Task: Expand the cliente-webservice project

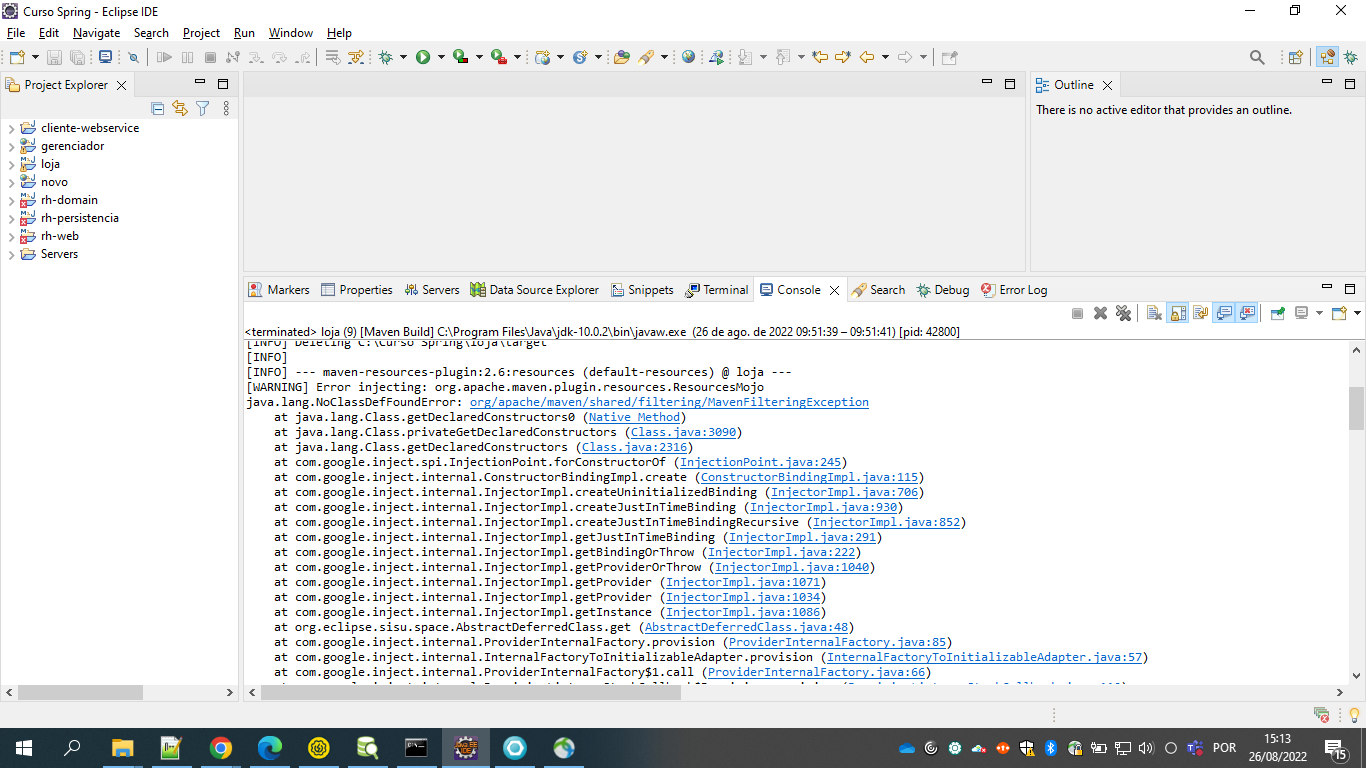Action: click(x=11, y=128)
